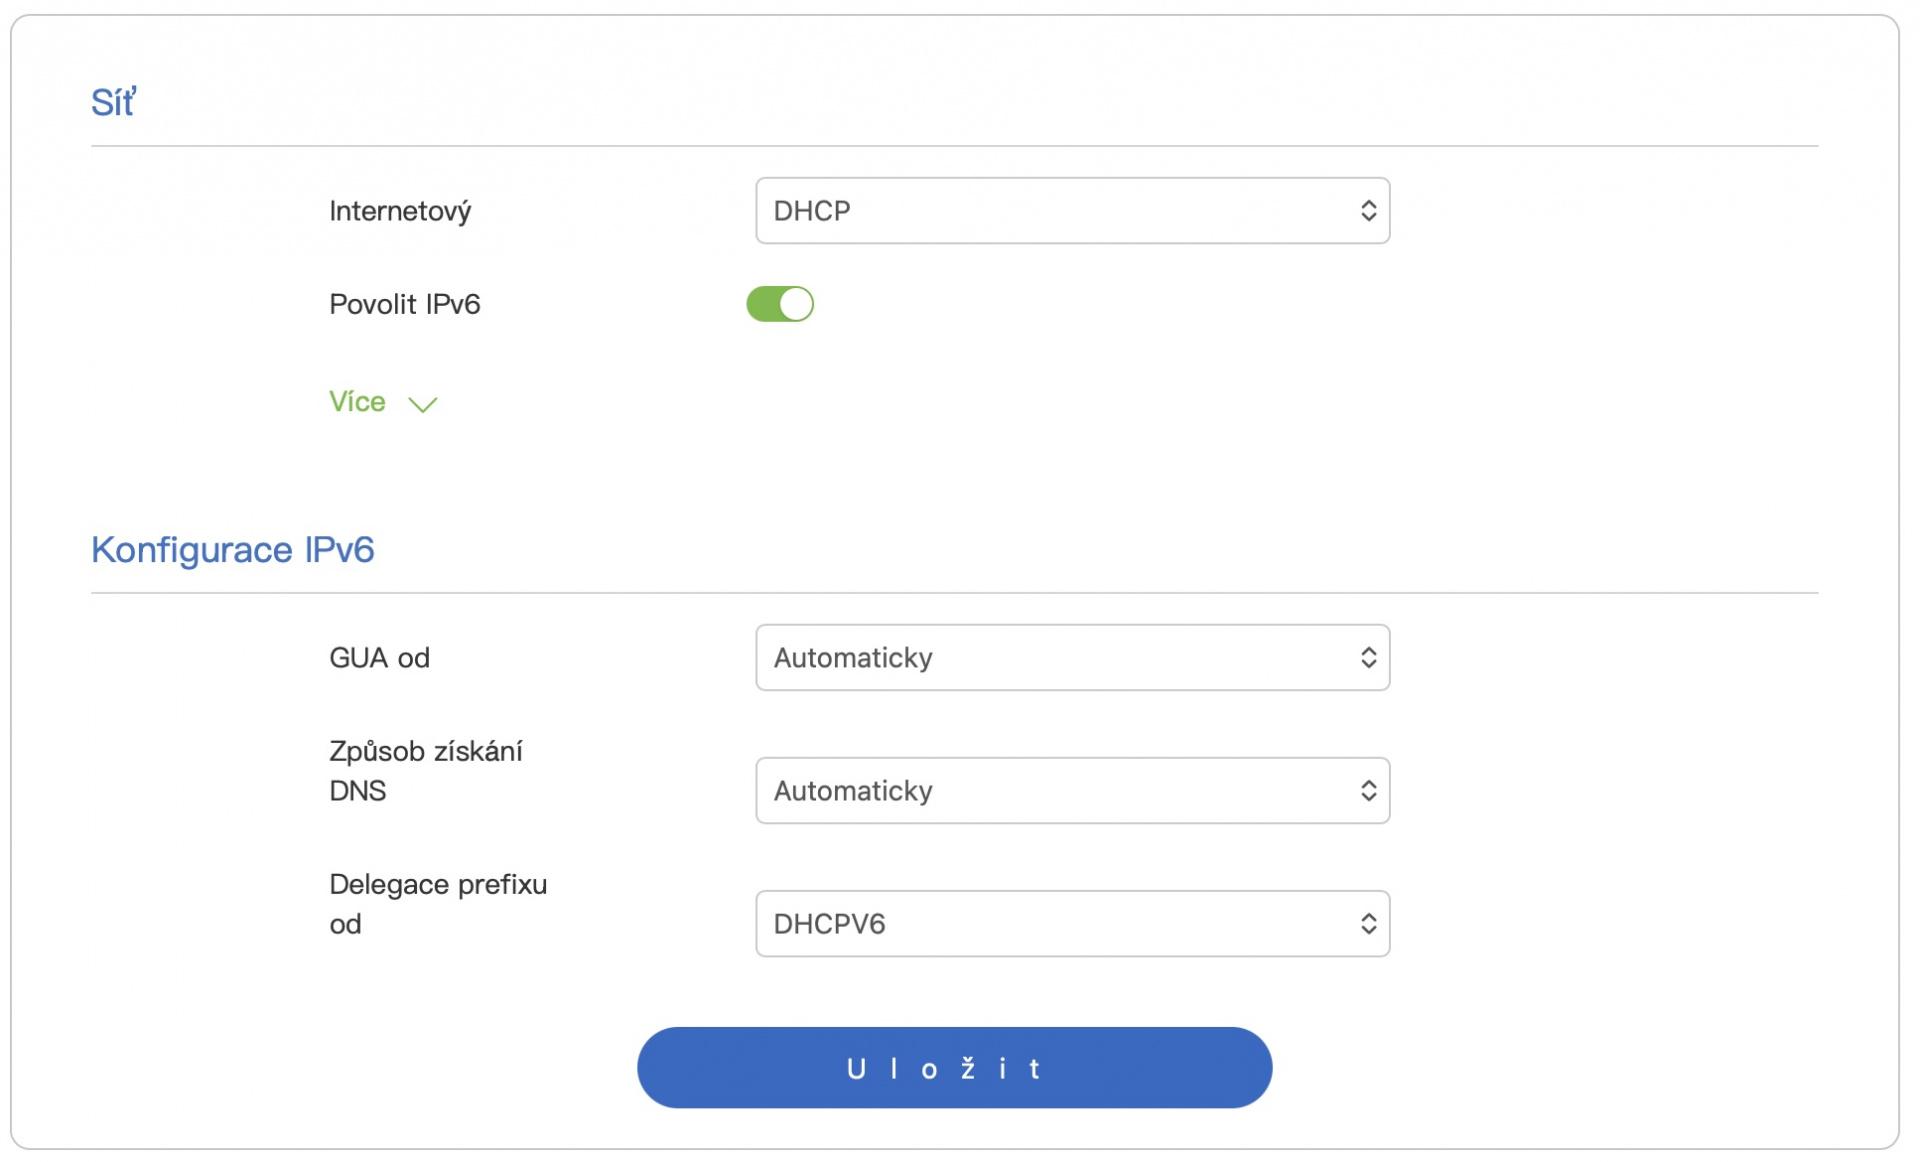
Task: Click the arrows icon beside DHCPV6
Action: (x=1368, y=924)
